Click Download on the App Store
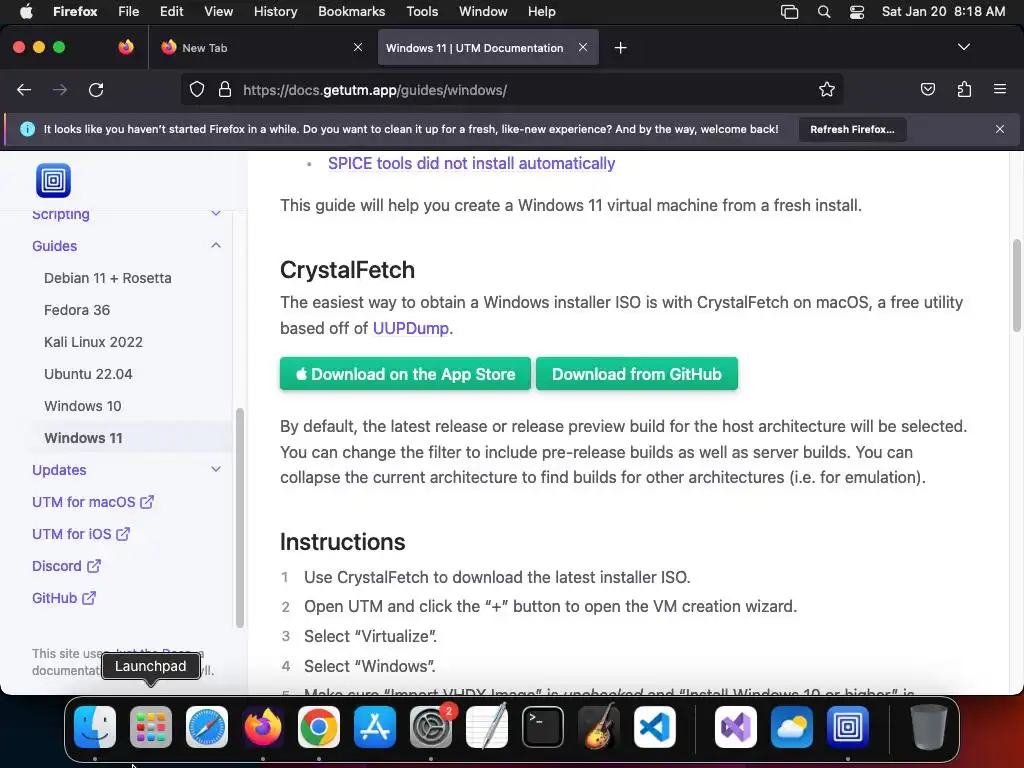This screenshot has width=1024, height=768. 405,374
